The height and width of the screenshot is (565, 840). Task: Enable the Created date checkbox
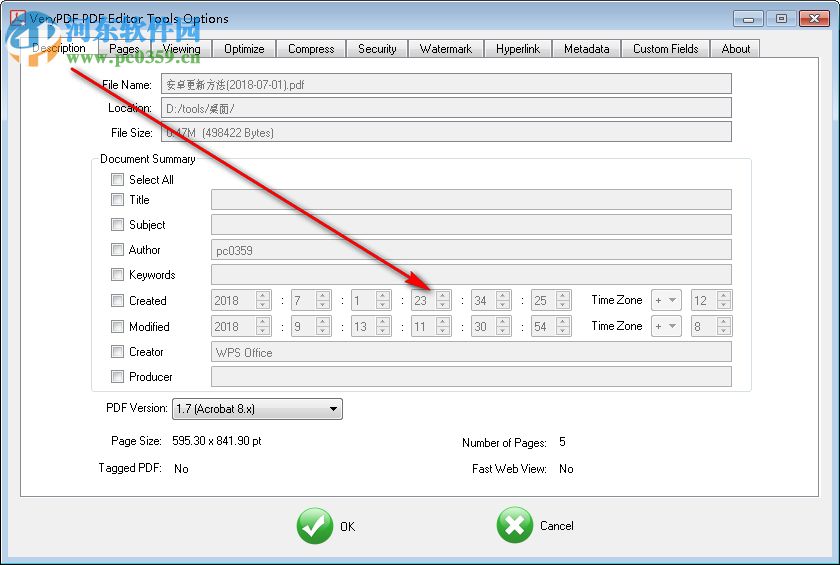(117, 300)
